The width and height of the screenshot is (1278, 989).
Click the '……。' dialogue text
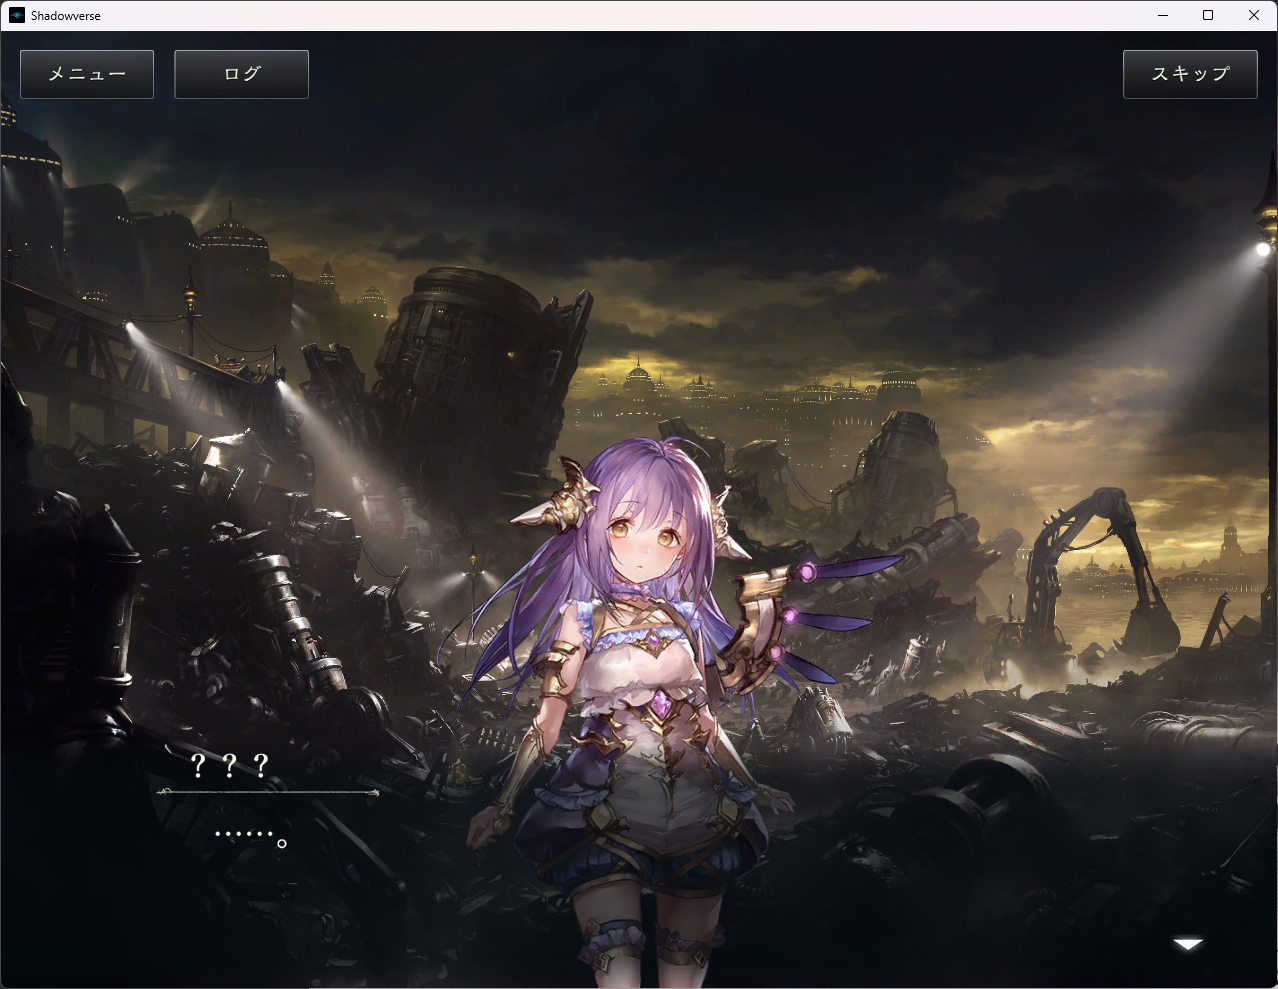(x=251, y=836)
